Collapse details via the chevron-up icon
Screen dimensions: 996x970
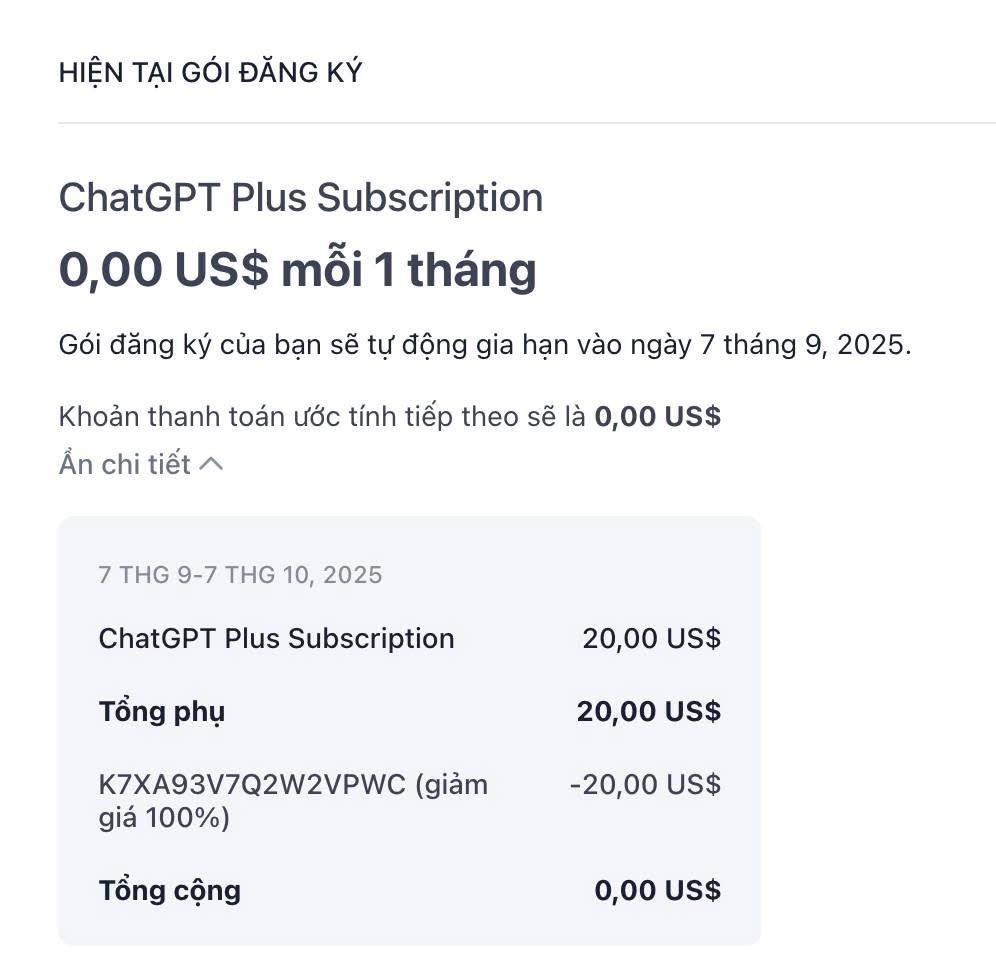click(211, 465)
